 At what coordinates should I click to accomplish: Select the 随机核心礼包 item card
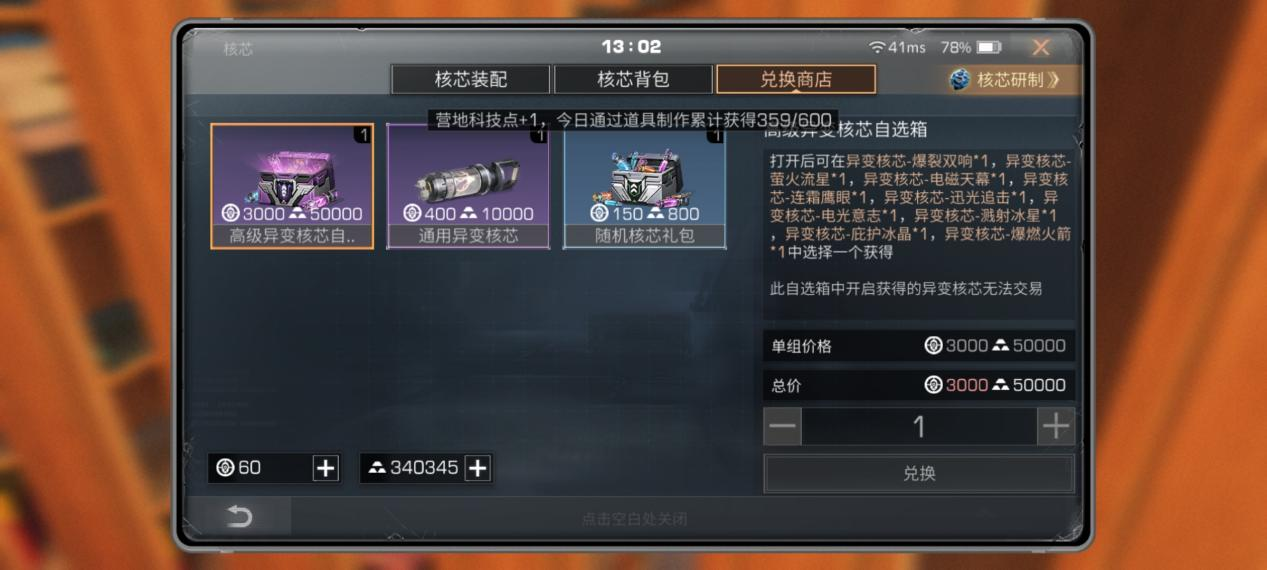(644, 186)
